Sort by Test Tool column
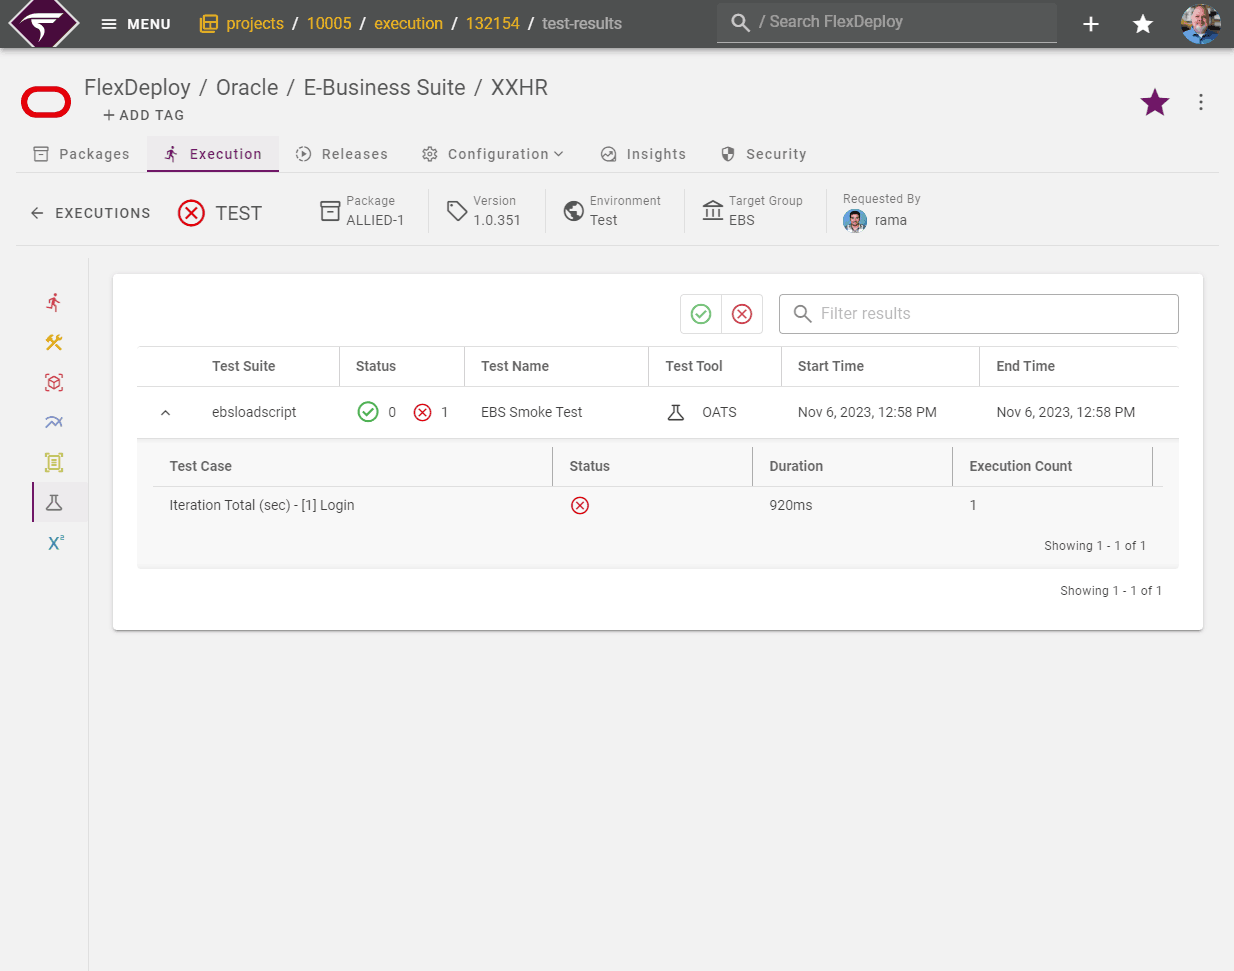 694,366
